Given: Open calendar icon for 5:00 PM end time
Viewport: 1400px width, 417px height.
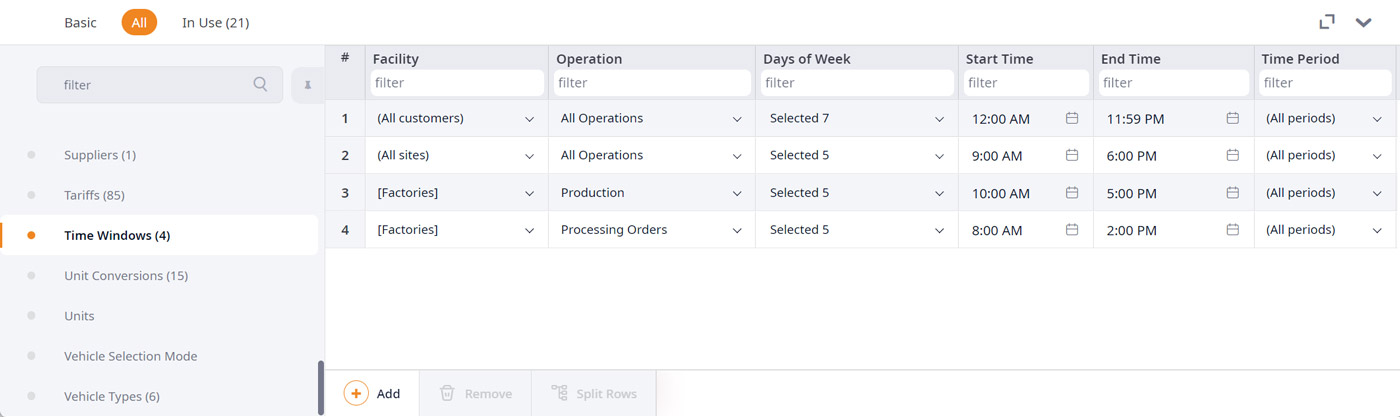Looking at the screenshot, I should [1233, 193].
